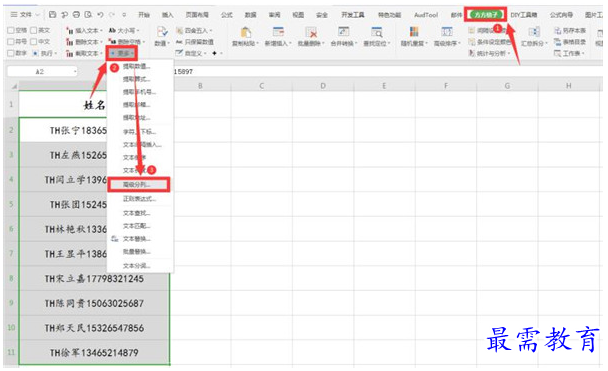Click the 表格目录 button
The height and width of the screenshot is (371, 608).
(x=570, y=41)
